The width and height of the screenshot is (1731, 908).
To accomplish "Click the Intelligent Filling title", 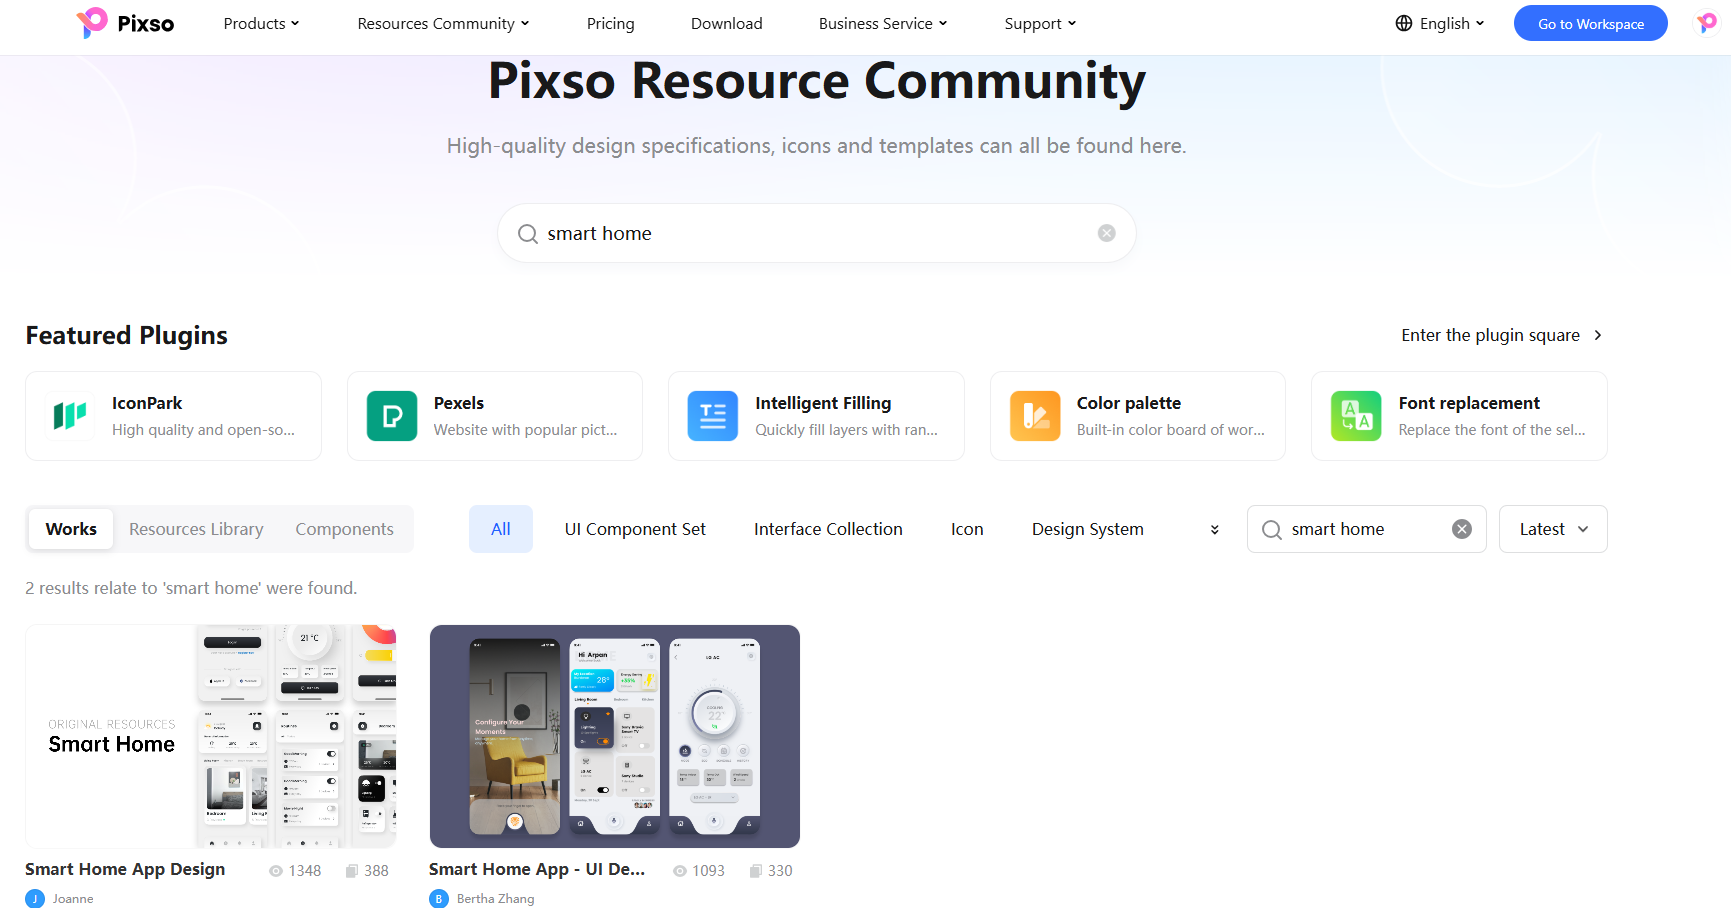I will [823, 403].
